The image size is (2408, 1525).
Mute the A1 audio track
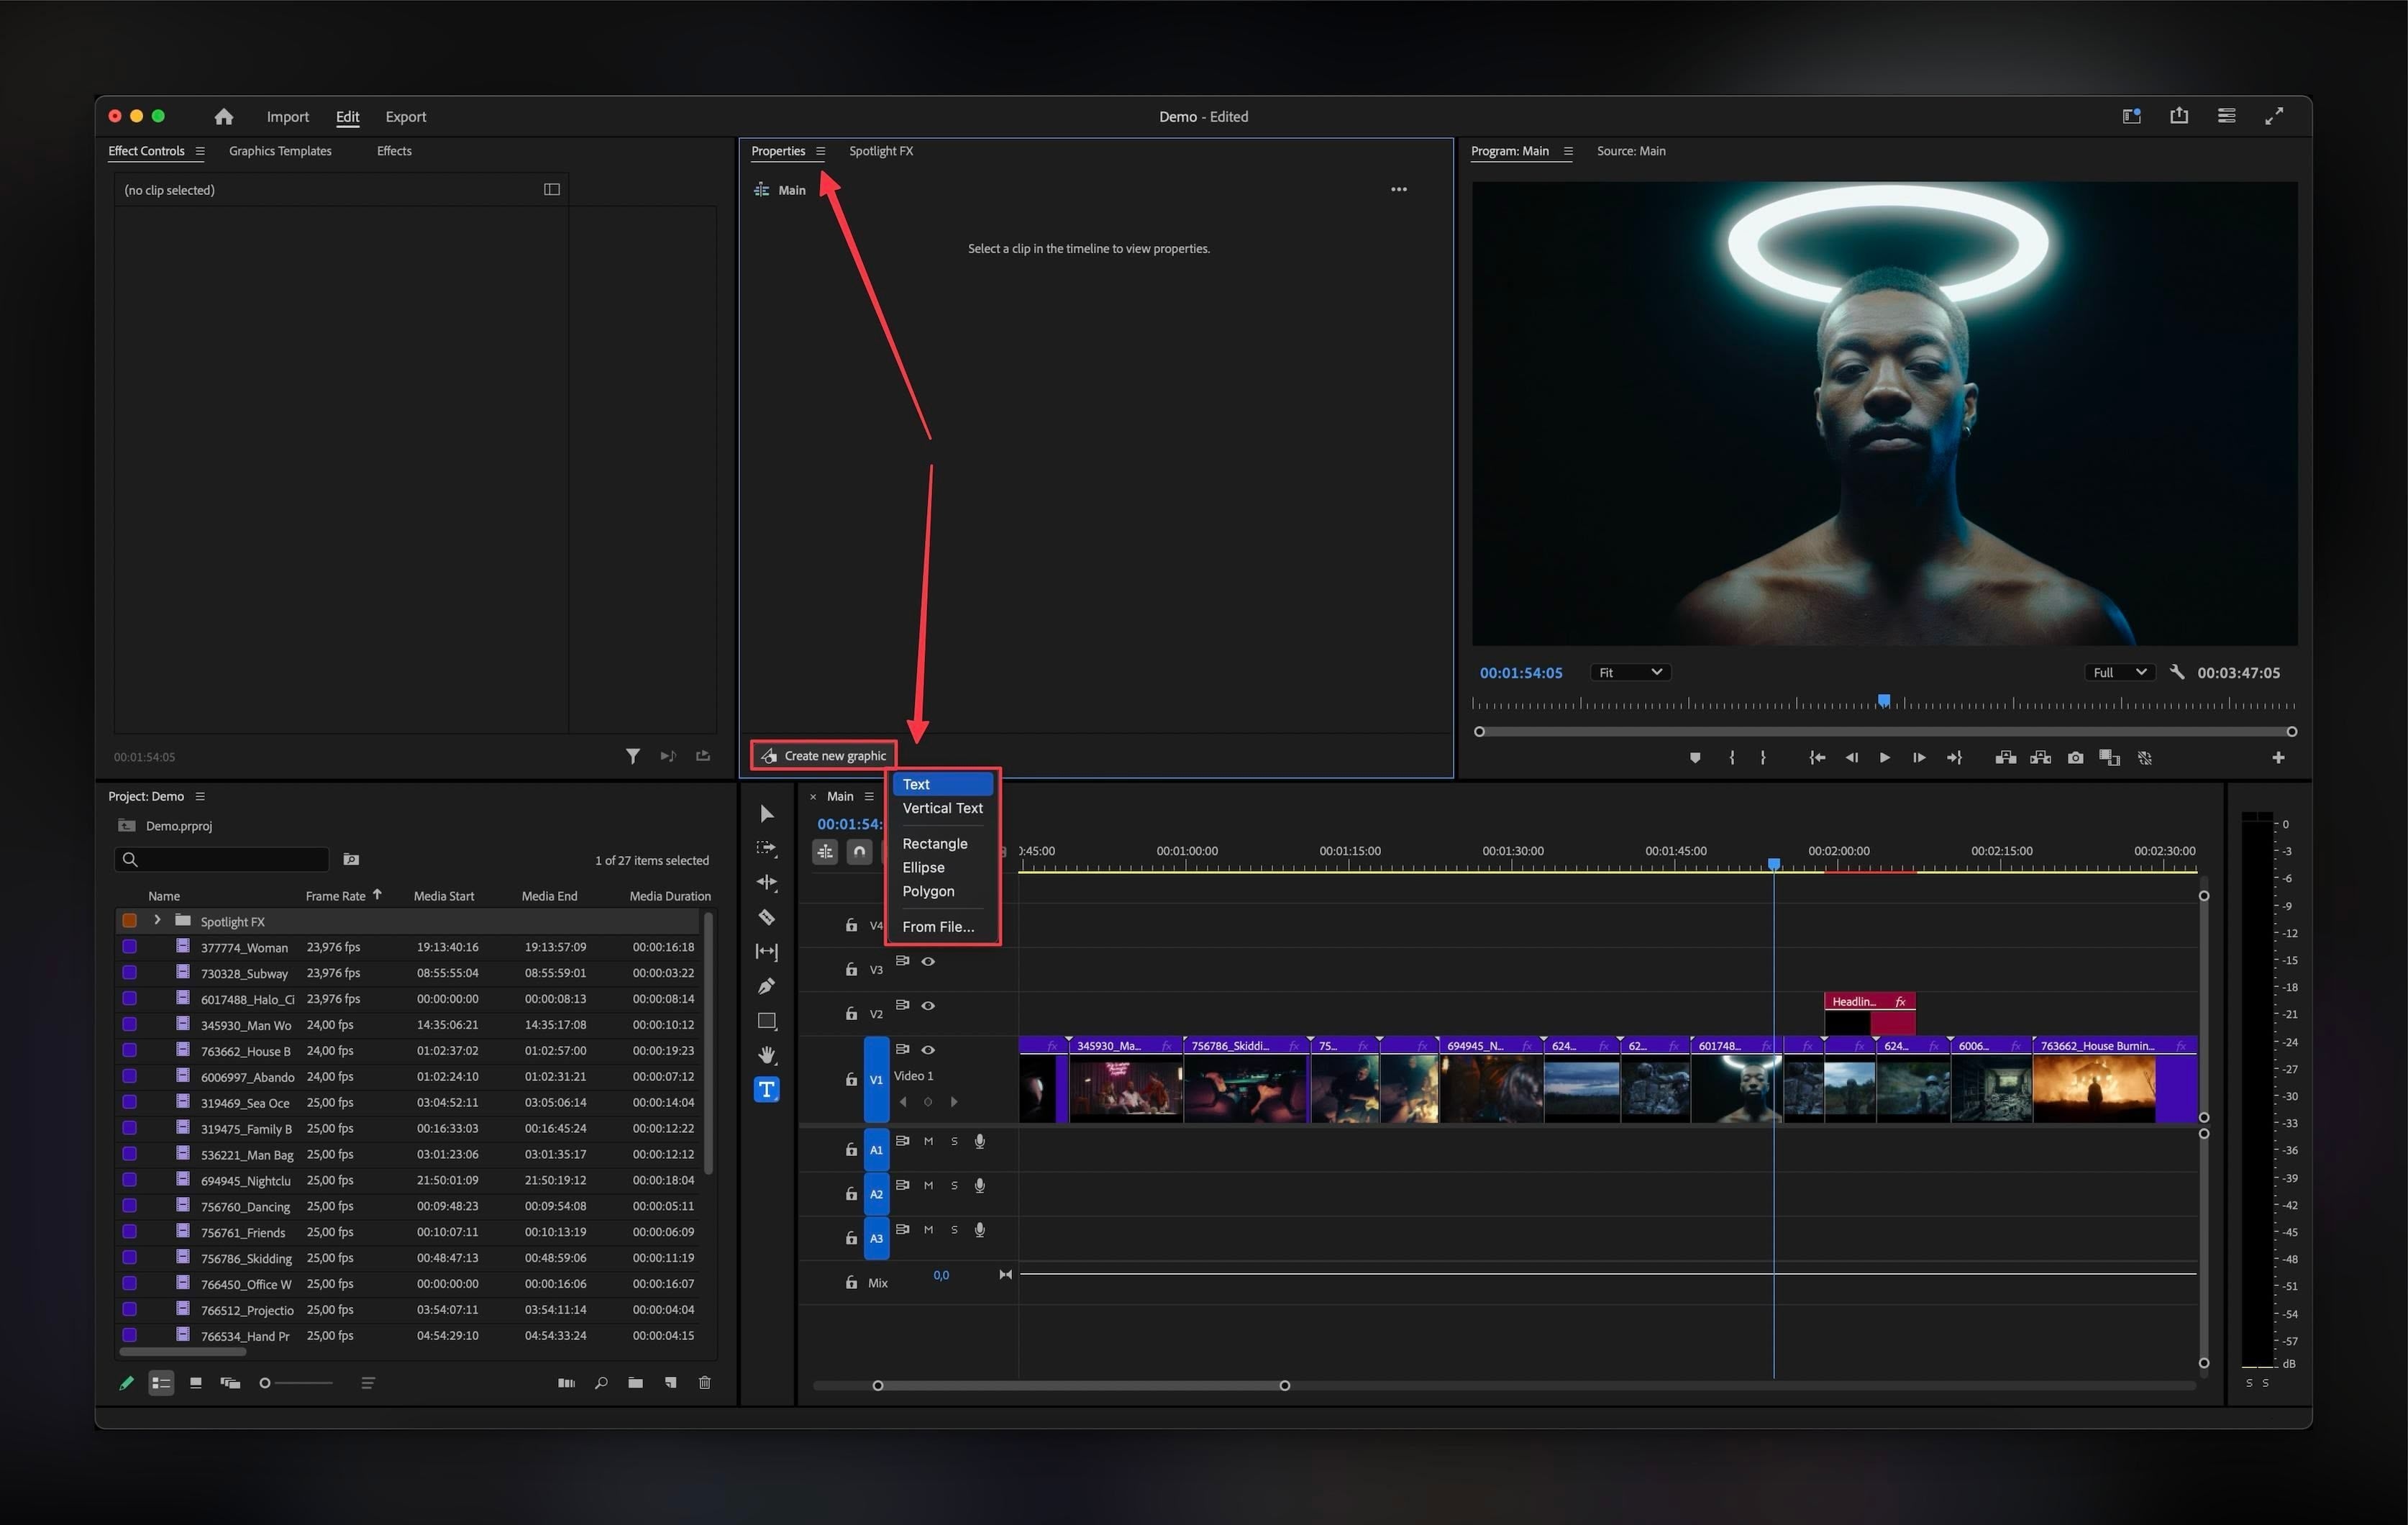coord(928,1141)
